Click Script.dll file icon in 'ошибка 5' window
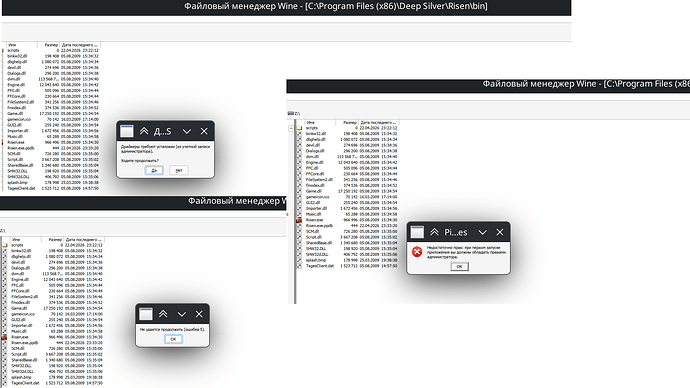Image resolution: width=690 pixels, height=388 pixels. 4,354
